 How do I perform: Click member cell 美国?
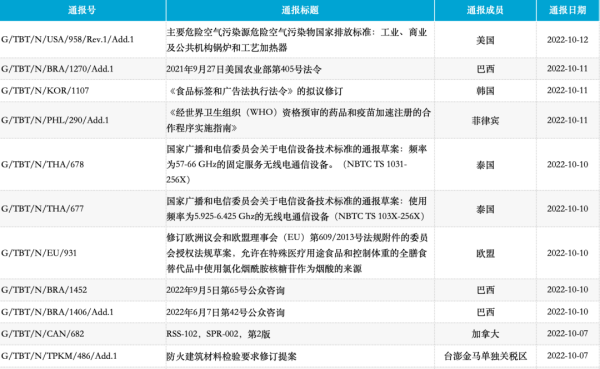pyautogui.click(x=485, y=40)
